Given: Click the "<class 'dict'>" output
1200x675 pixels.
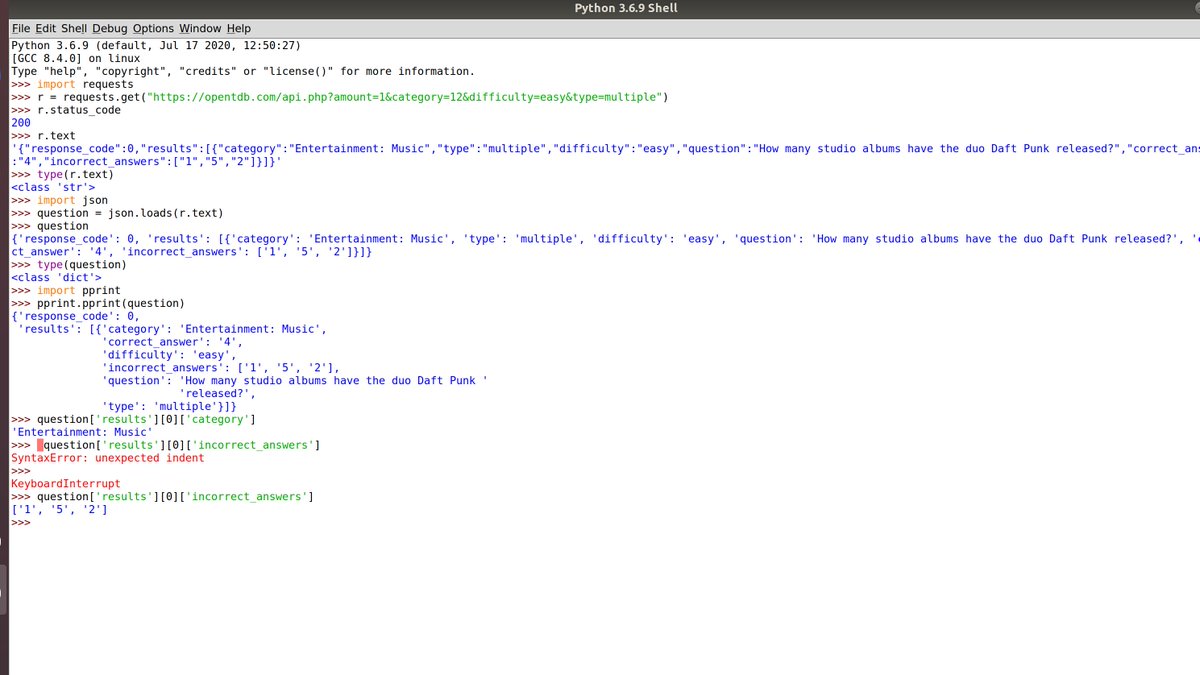Looking at the screenshot, I should tap(56, 277).
